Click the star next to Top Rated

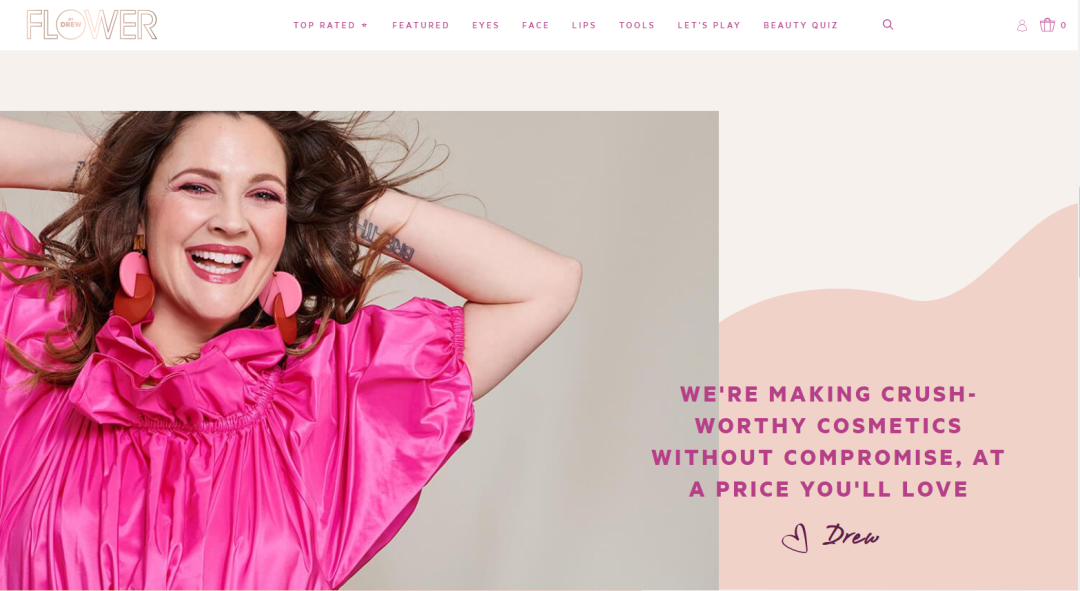[364, 25]
